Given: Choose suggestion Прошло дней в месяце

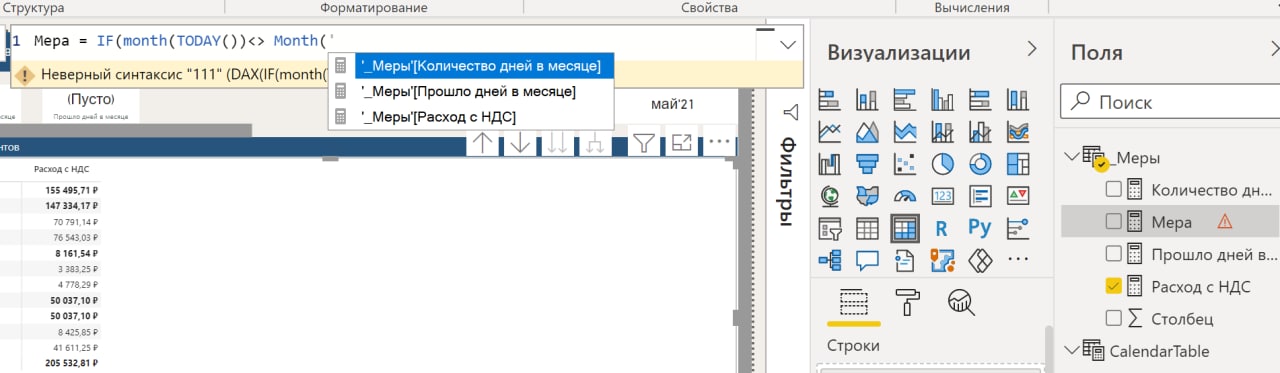Looking at the screenshot, I should click(471, 91).
